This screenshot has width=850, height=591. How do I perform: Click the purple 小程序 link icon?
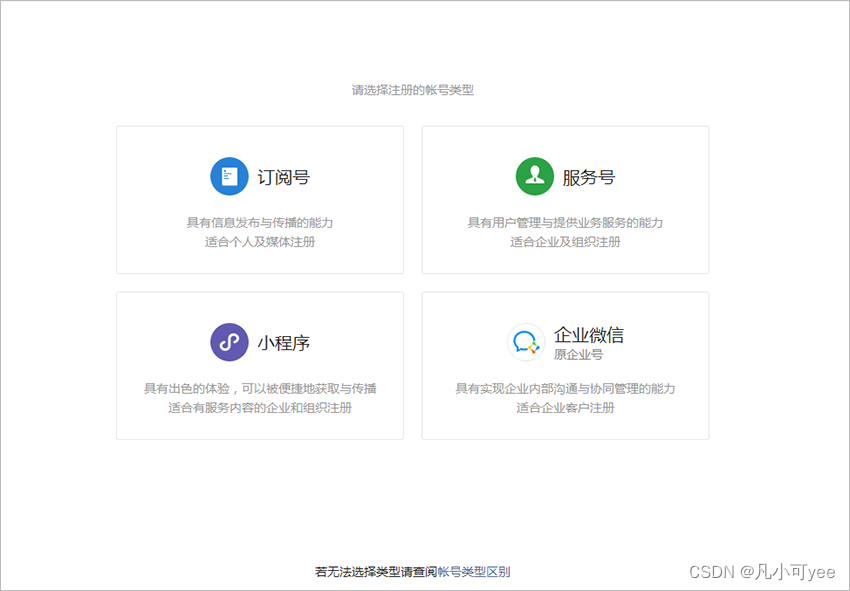pos(229,342)
